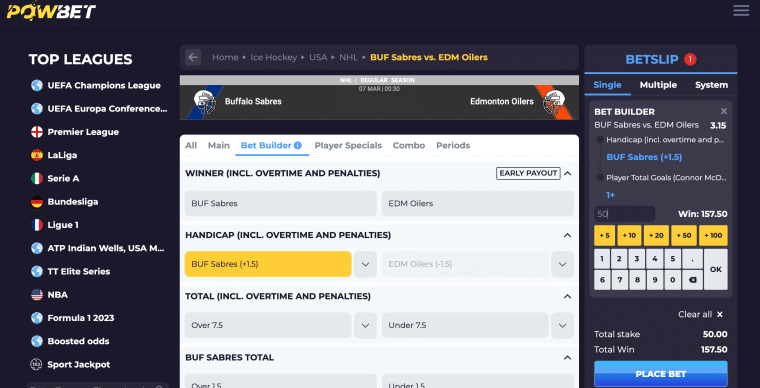This screenshot has height=388, width=760.
Task: Click the Boosted odds globe icon
Action: point(37,341)
